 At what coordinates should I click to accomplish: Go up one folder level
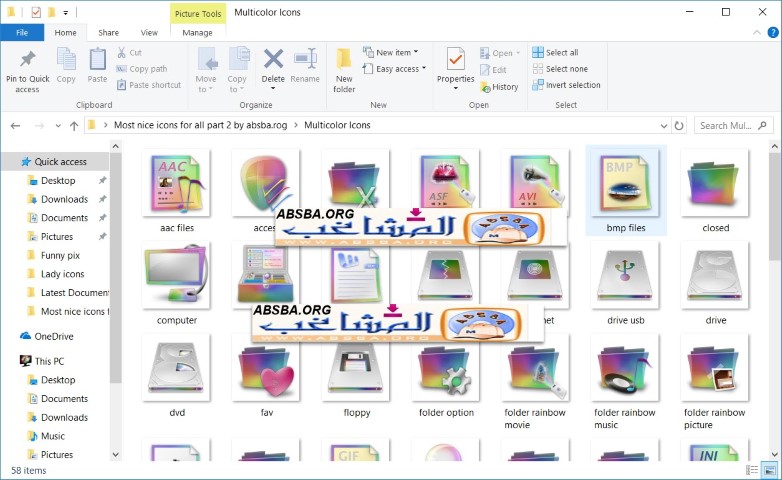point(74,126)
